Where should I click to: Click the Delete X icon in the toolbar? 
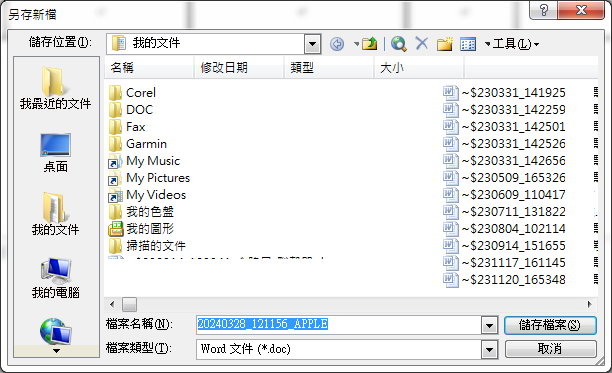(x=422, y=43)
